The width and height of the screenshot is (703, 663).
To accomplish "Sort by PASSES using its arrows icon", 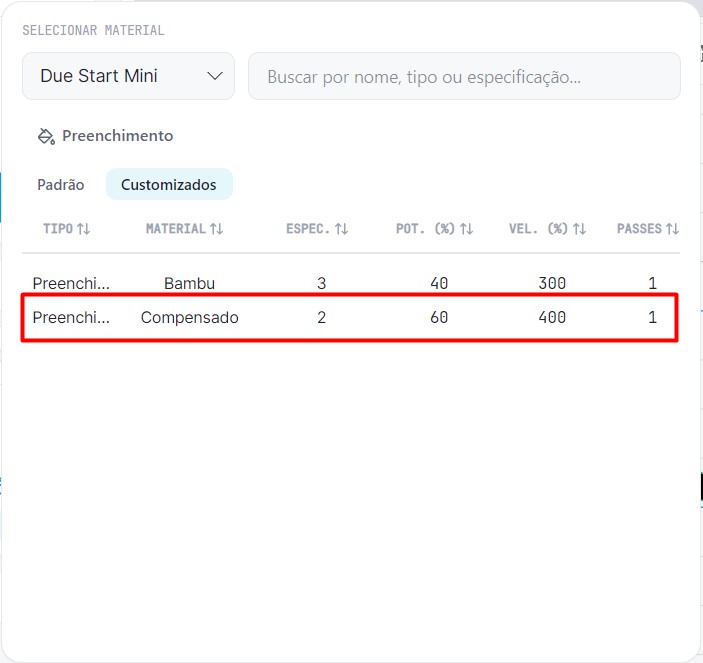I will coord(672,229).
